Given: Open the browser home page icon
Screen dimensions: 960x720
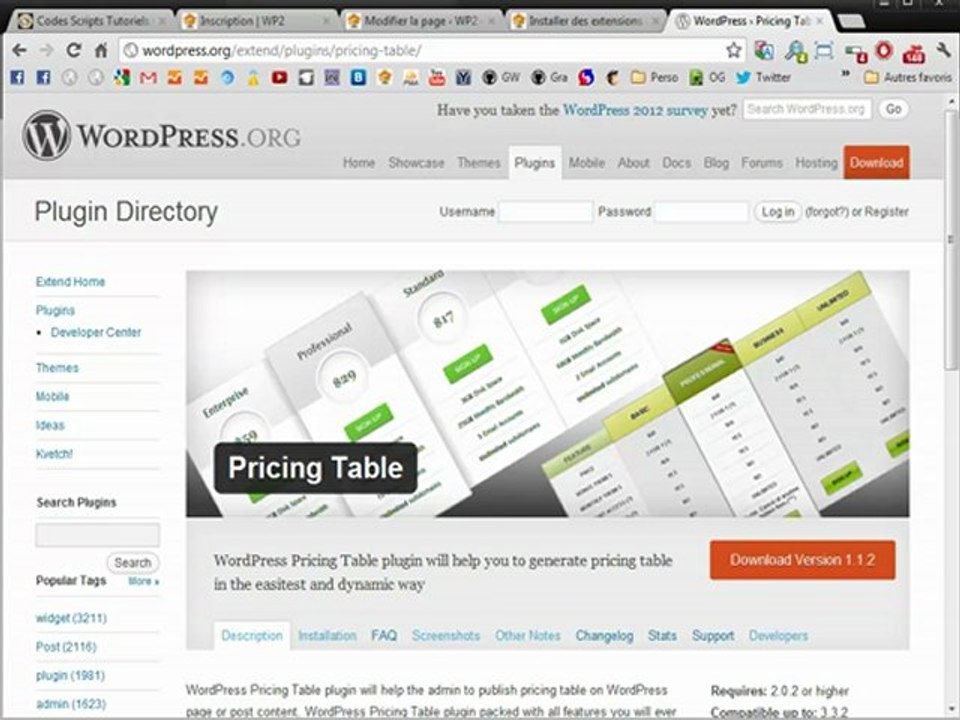Looking at the screenshot, I should (101, 50).
